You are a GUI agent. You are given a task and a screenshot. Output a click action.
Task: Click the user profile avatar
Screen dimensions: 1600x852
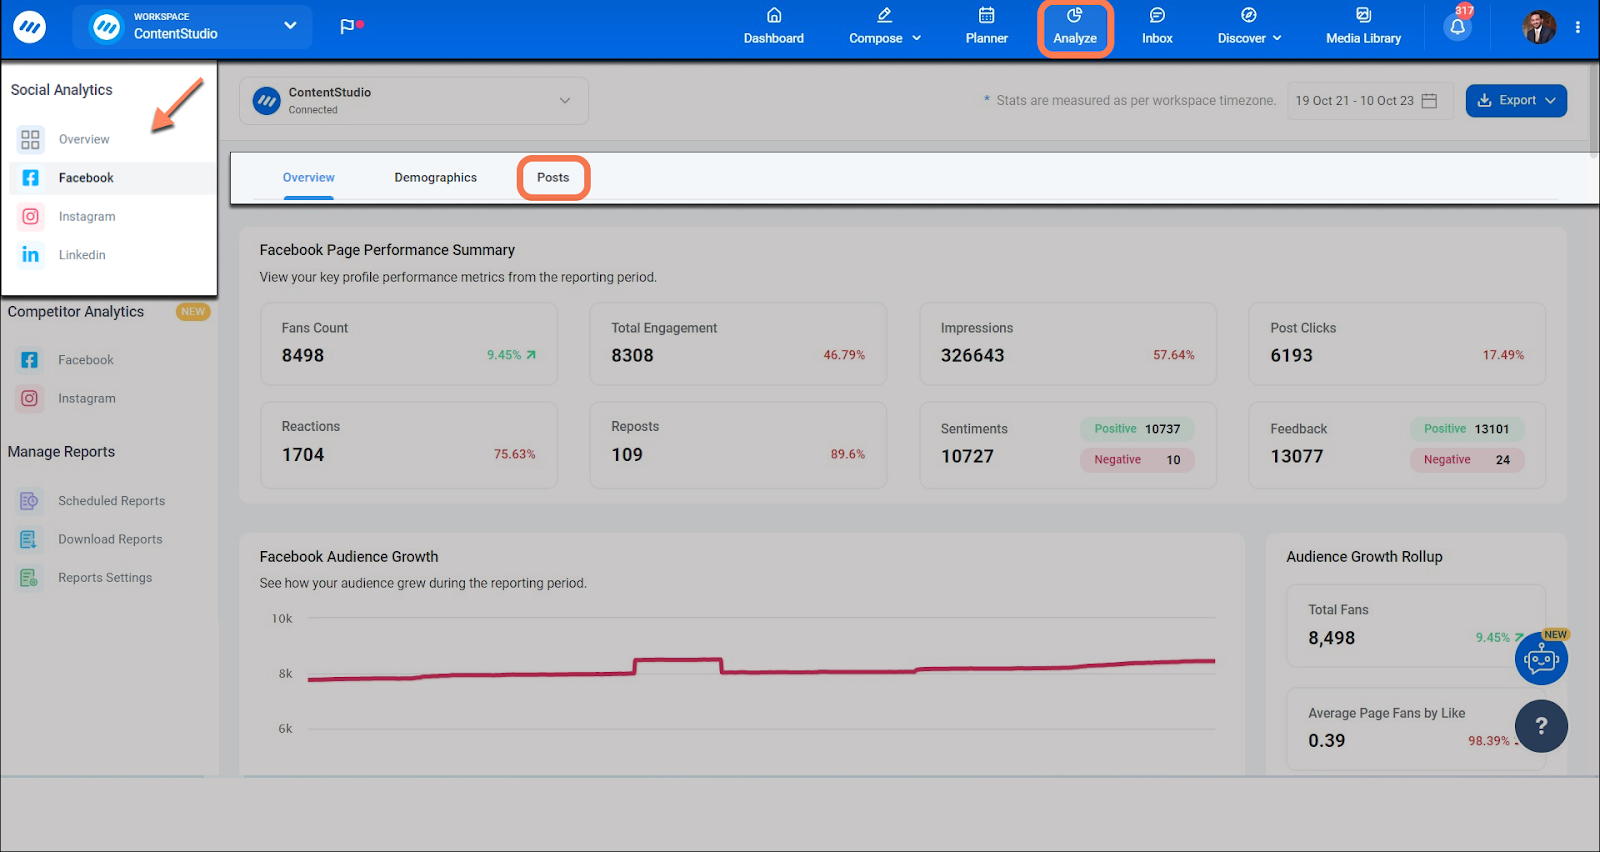(1539, 27)
